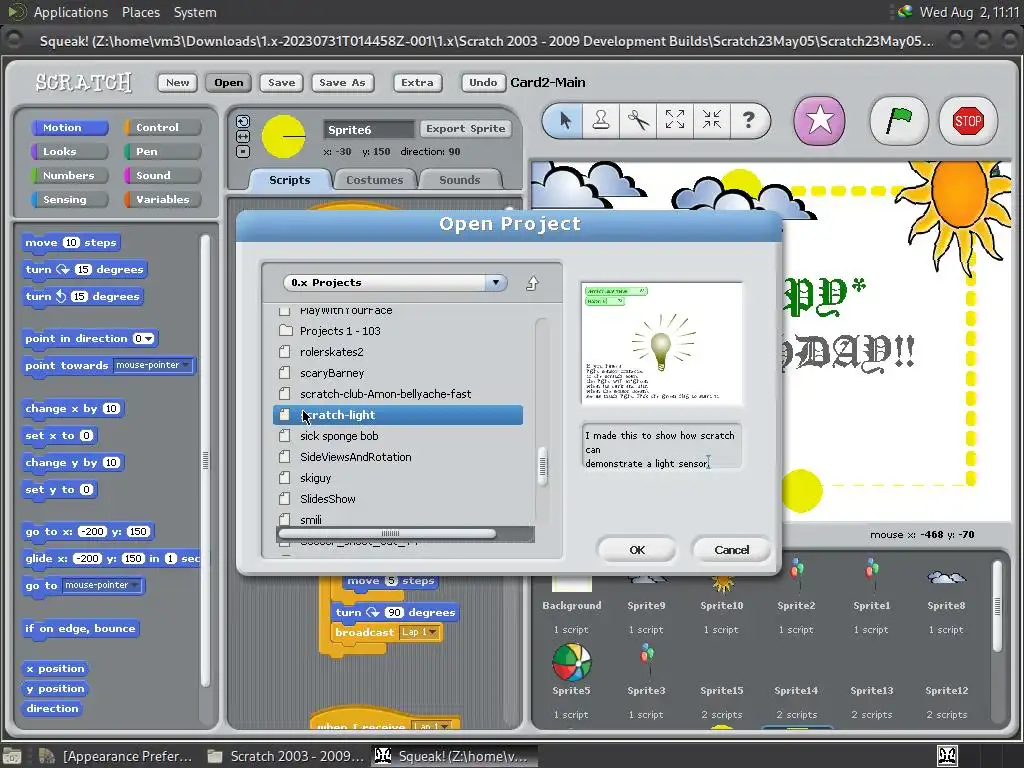Select the rotate-freely rotation style icon
Screen dimensions: 1024x768
click(x=242, y=121)
